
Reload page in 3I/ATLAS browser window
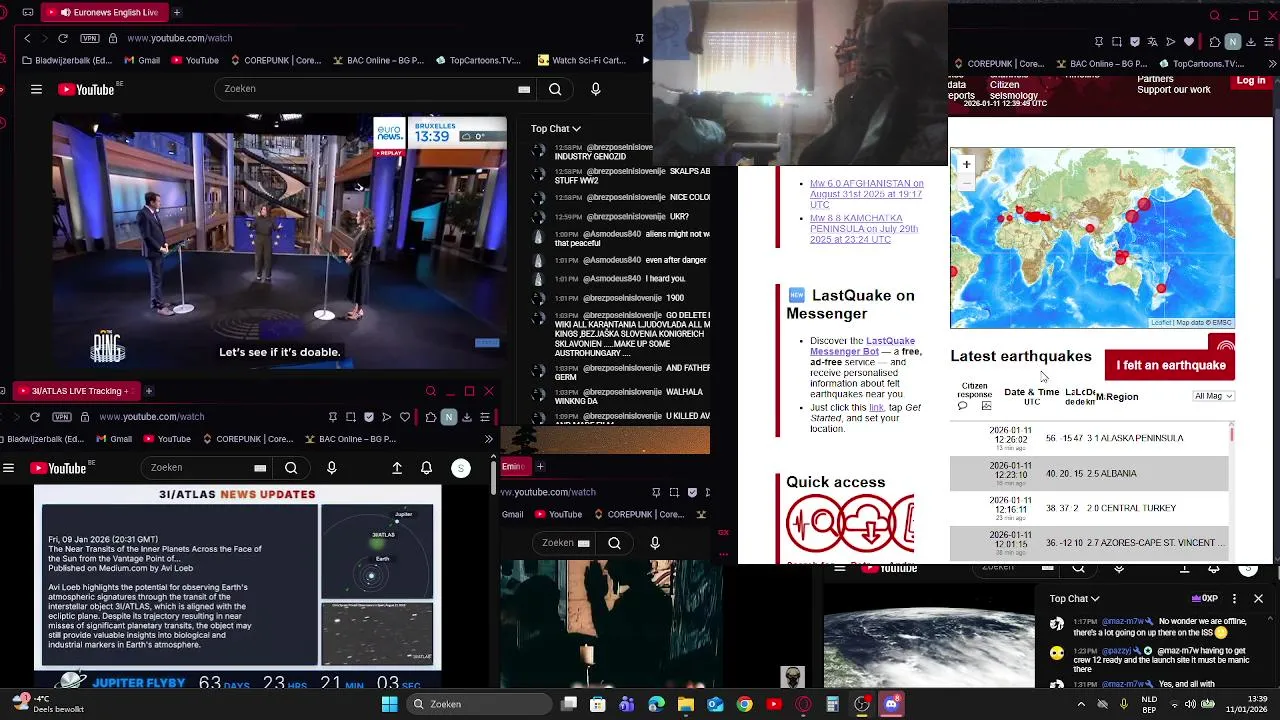tap(35, 417)
